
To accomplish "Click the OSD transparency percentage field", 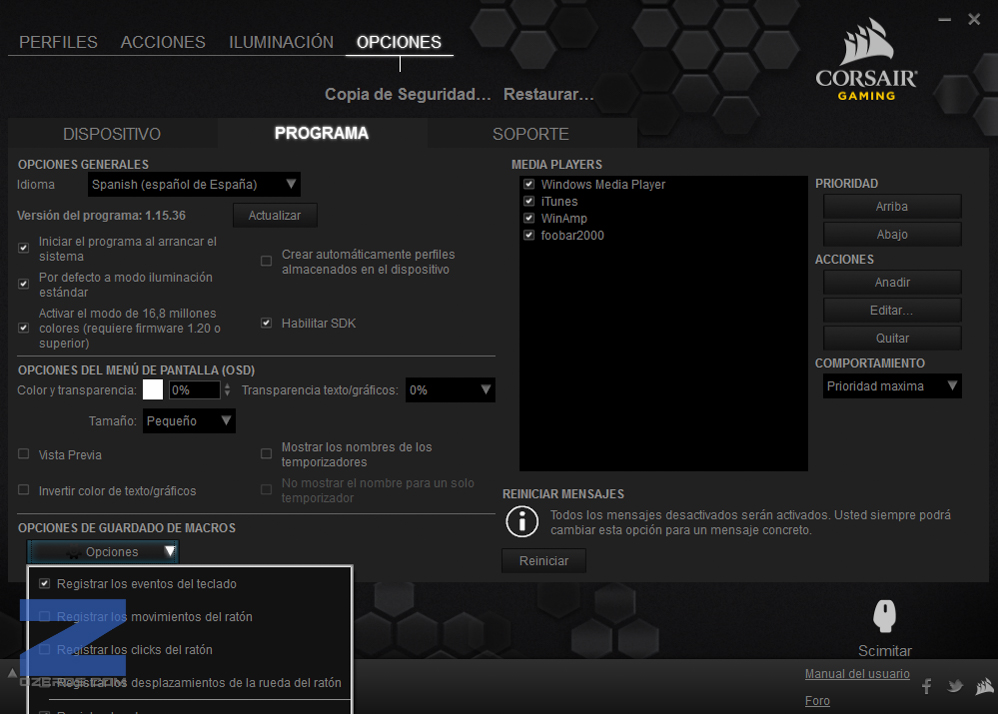I will pyautogui.click(x=193, y=390).
